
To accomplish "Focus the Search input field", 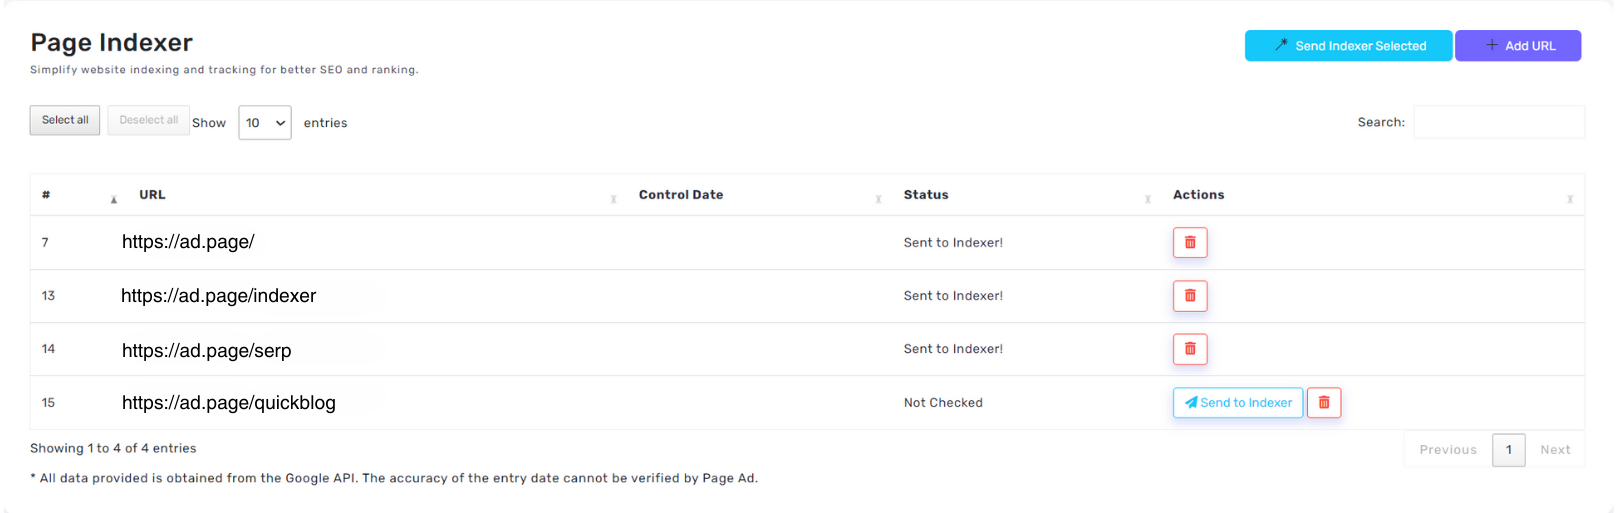I will pyautogui.click(x=1499, y=122).
